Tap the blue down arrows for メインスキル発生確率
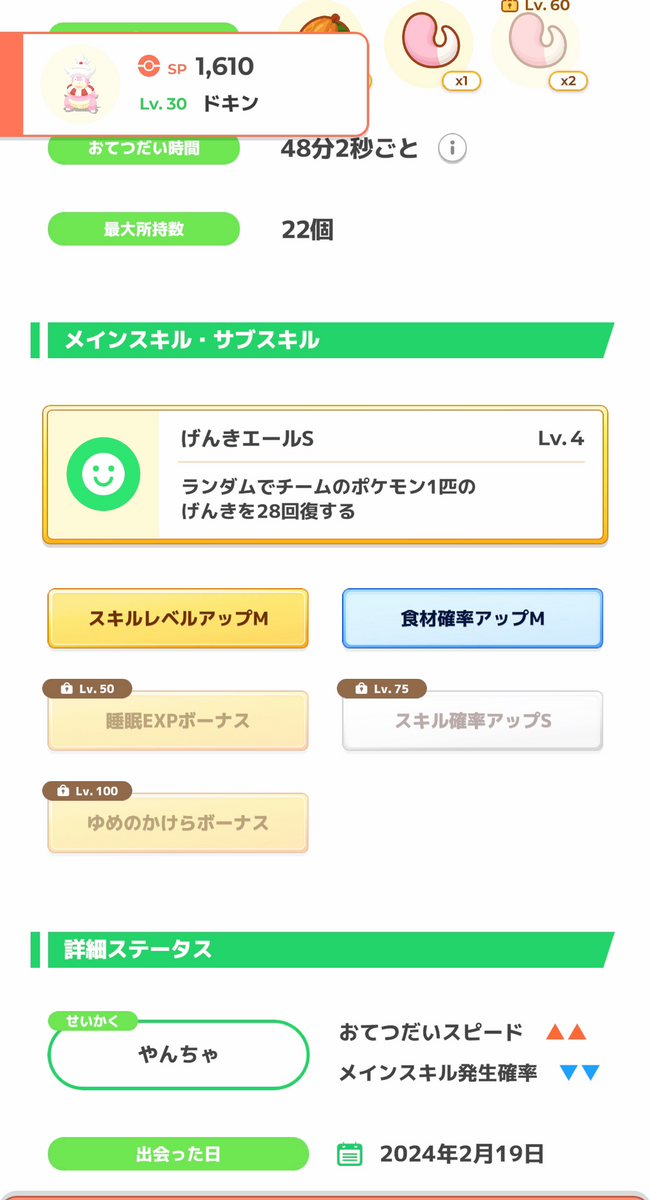Viewport: 650px width, 1200px height. [579, 1073]
